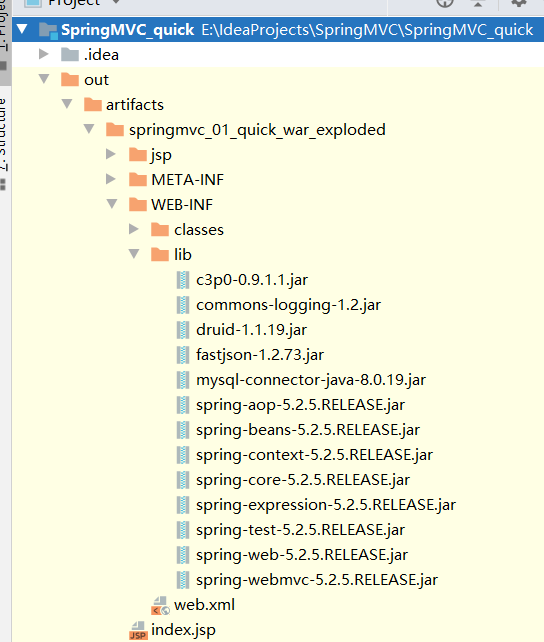Expand the jsp folder arrow
544x642 pixels.
coord(111,154)
